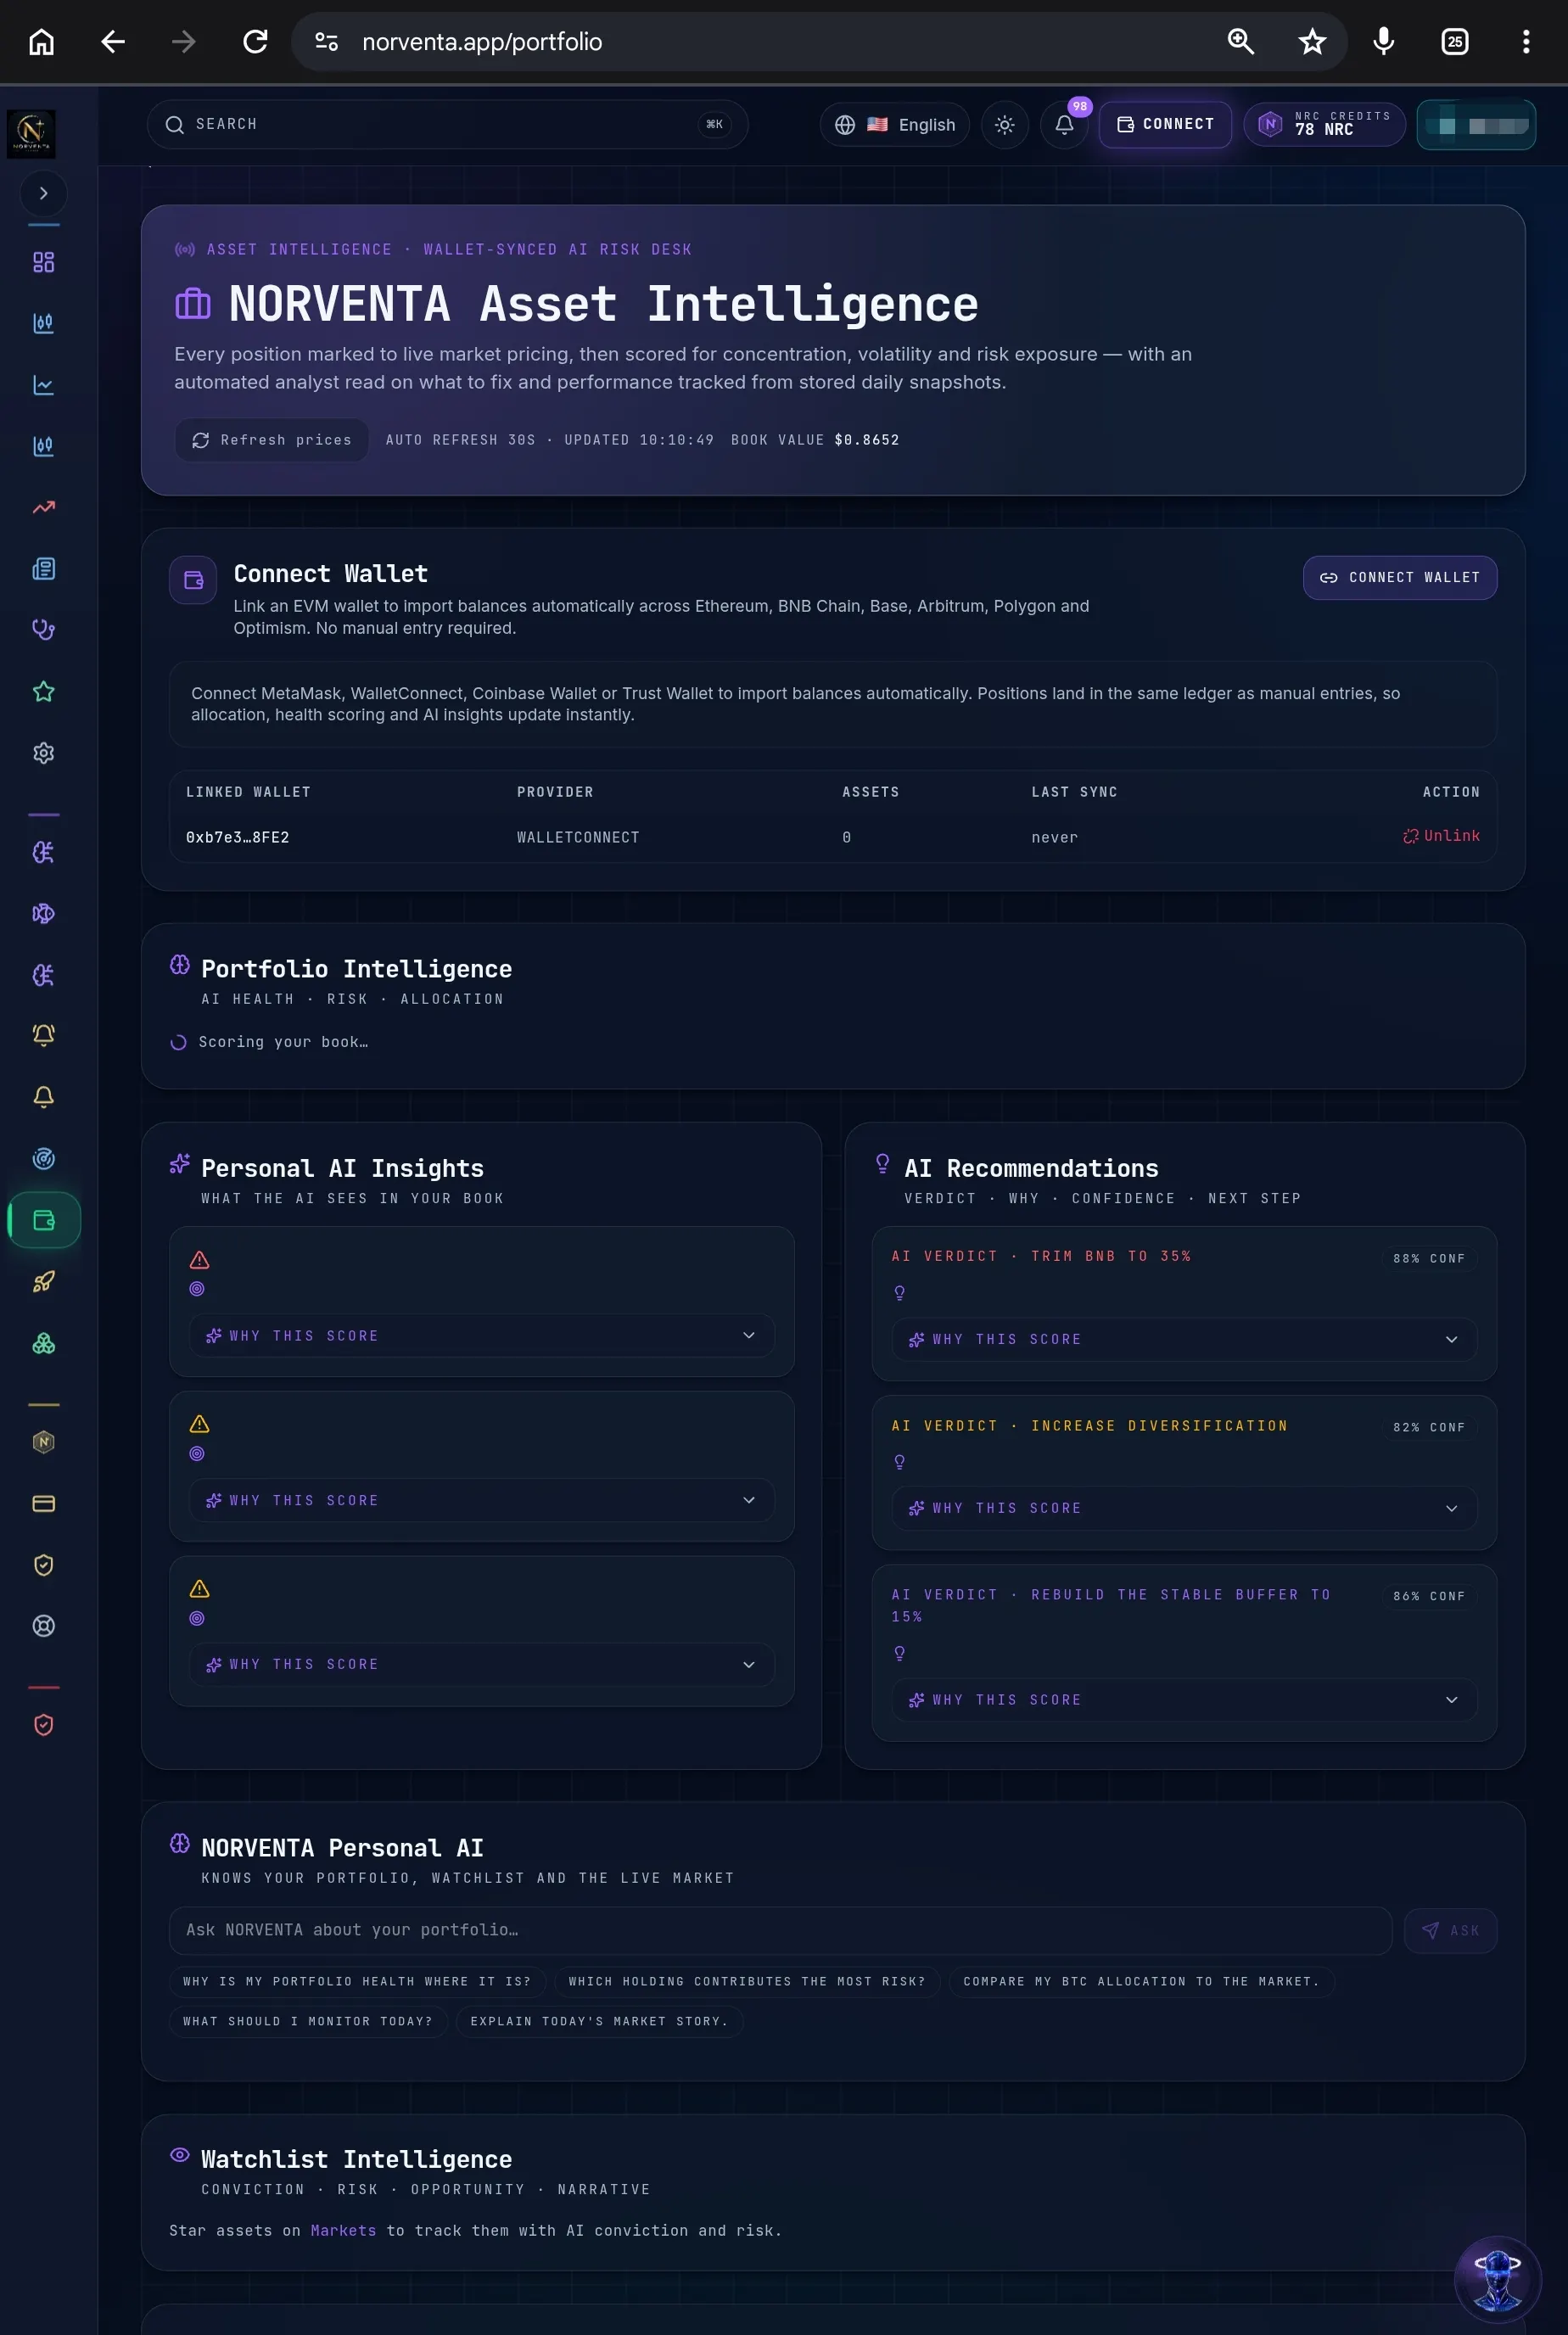
Task: Select 'Why is my portfolio health where it is?'
Action: tap(357, 1981)
